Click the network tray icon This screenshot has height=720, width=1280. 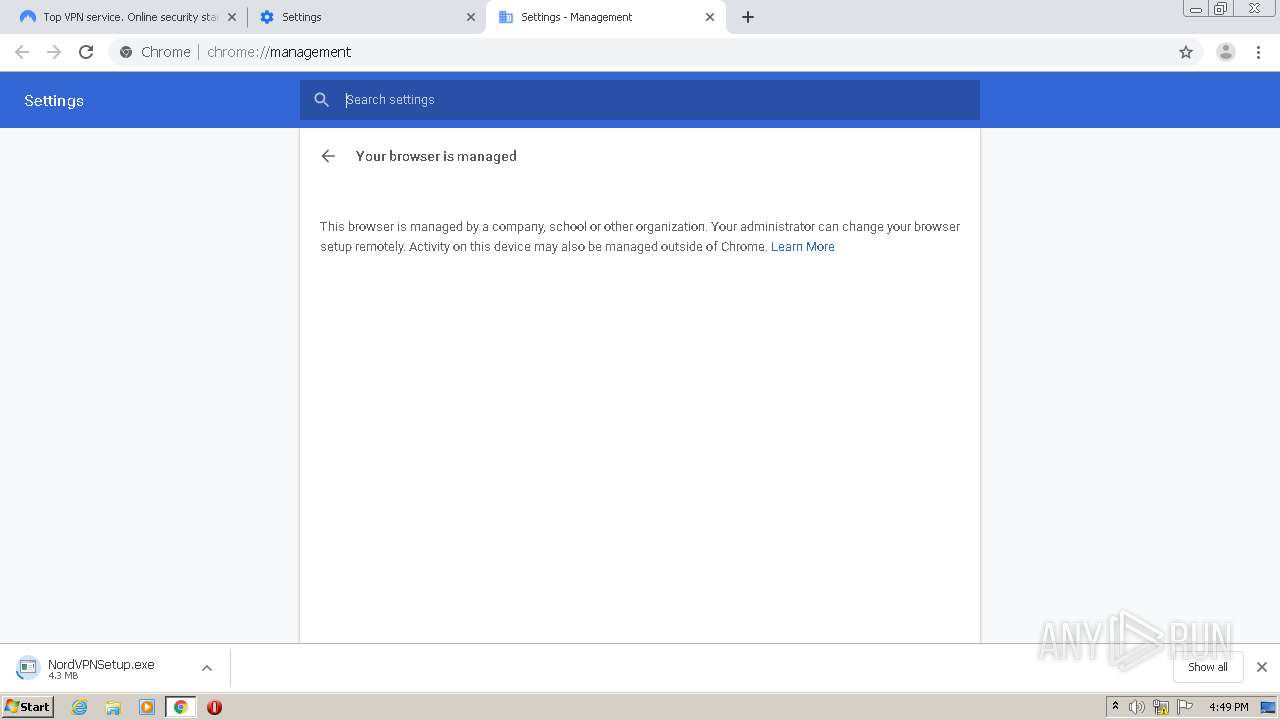tap(1161, 707)
